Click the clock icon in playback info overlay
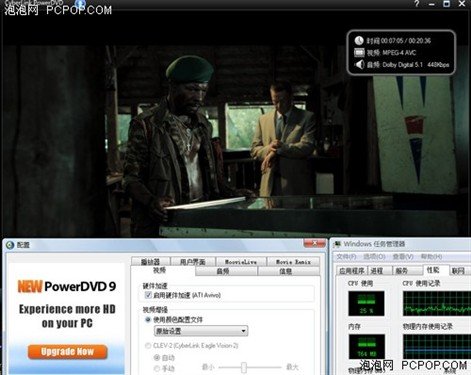471x375 pixels. tap(359, 41)
